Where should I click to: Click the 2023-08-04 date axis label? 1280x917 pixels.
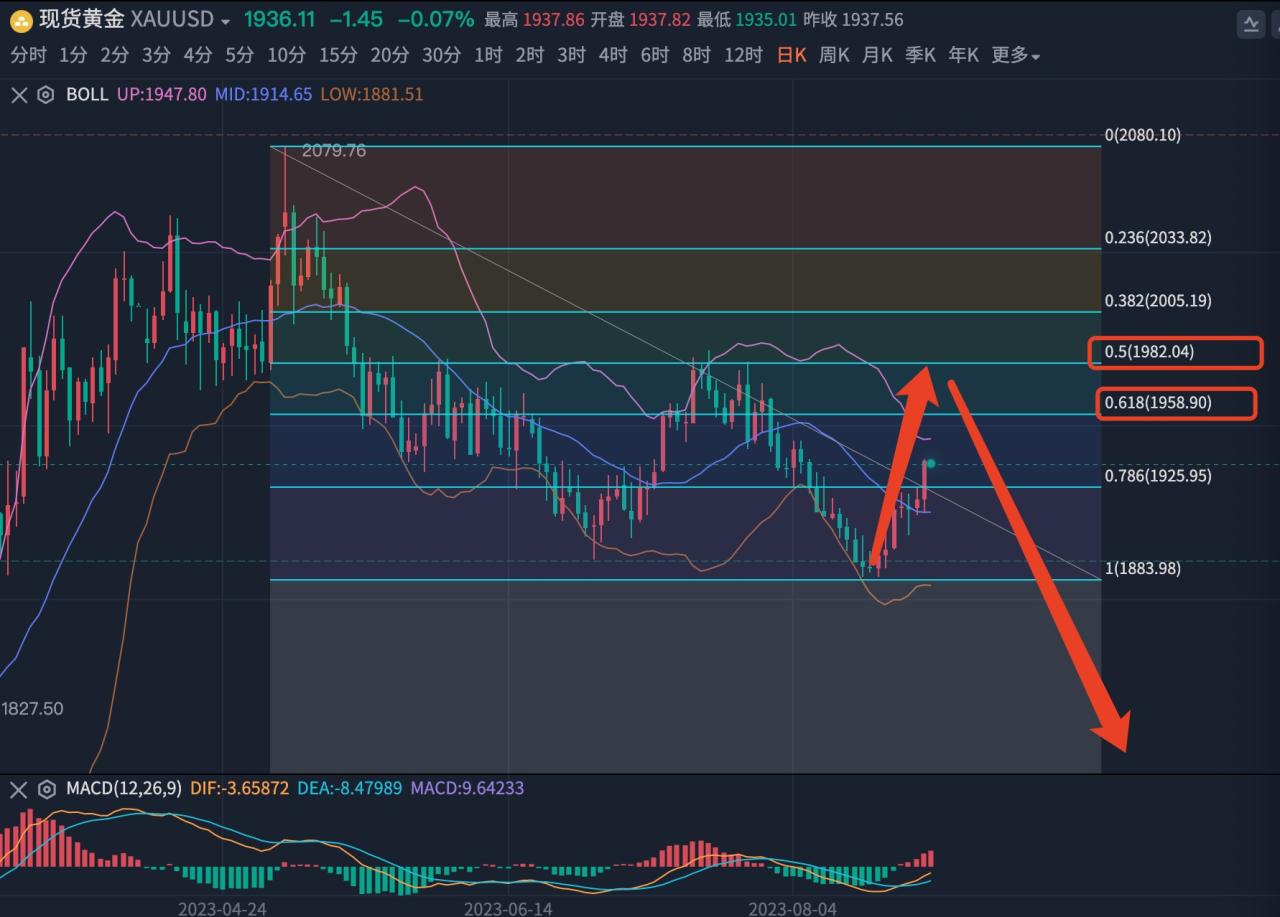(794, 909)
